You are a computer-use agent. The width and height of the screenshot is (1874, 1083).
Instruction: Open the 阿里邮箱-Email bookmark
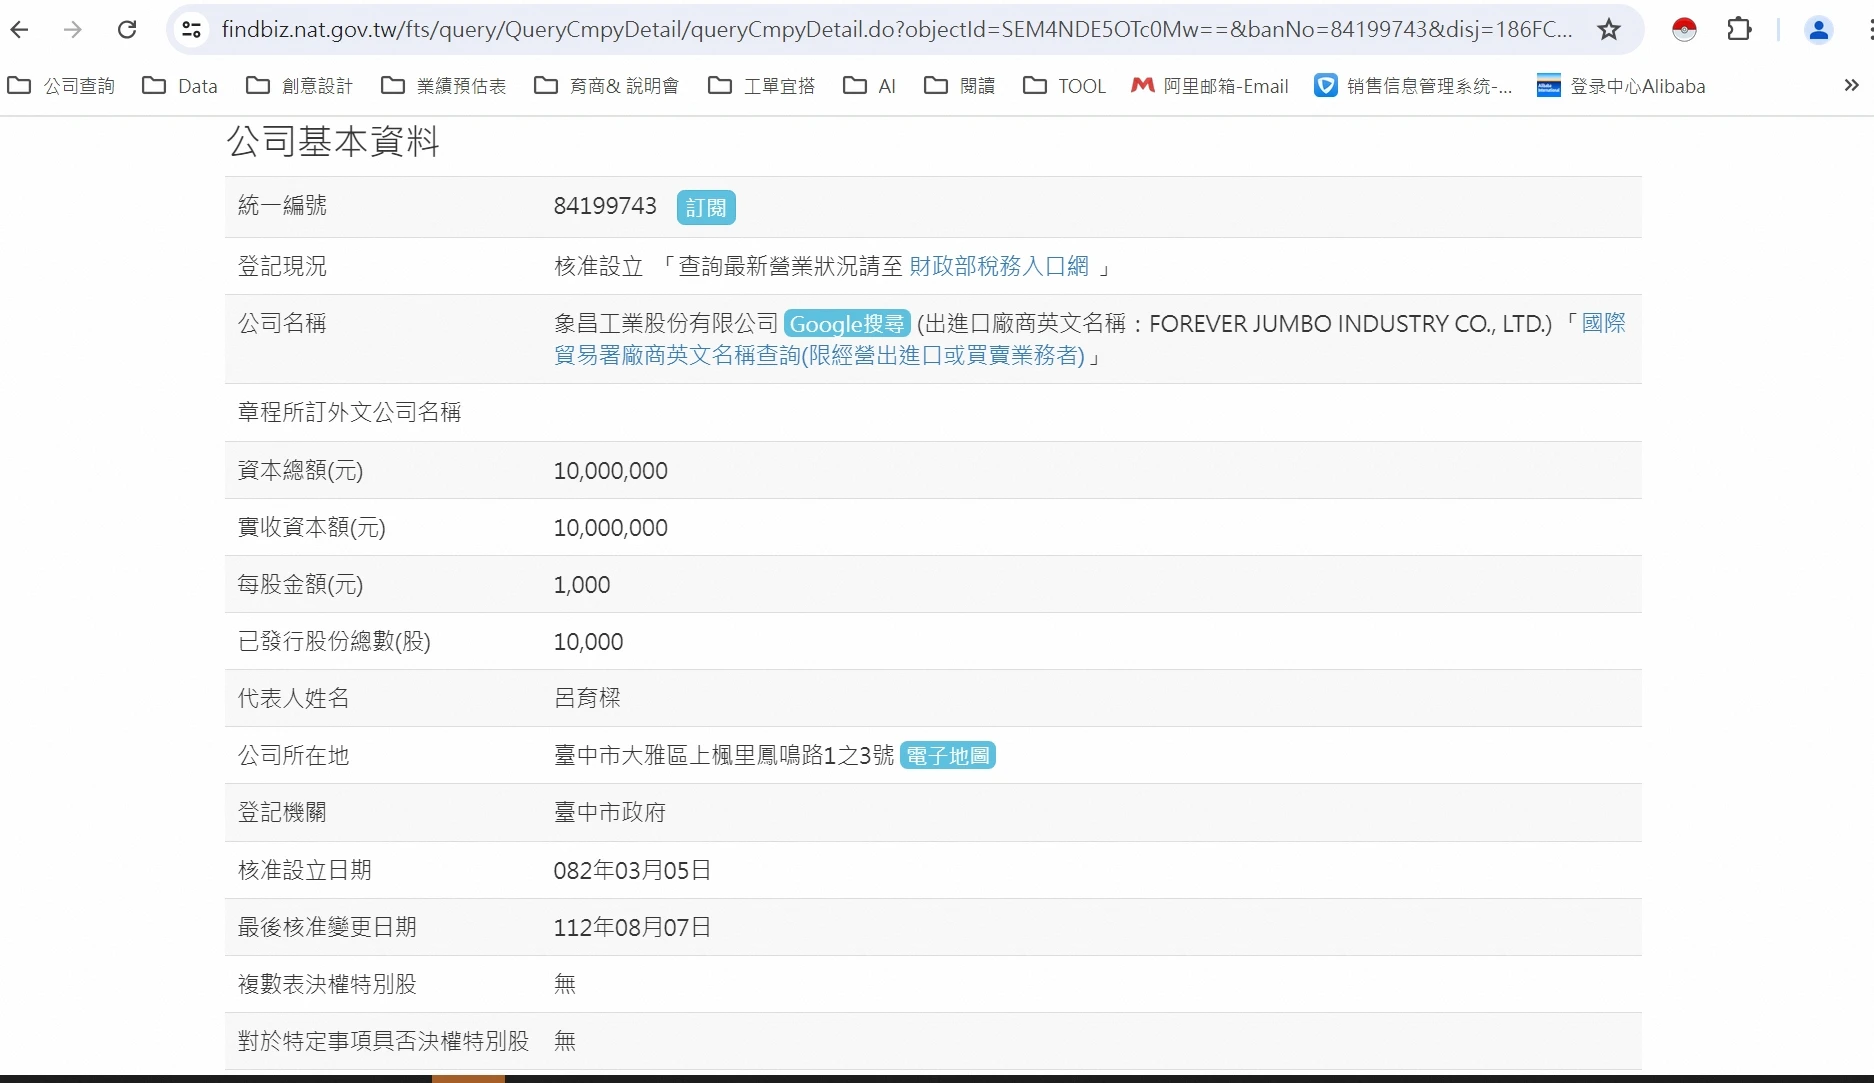(1210, 86)
